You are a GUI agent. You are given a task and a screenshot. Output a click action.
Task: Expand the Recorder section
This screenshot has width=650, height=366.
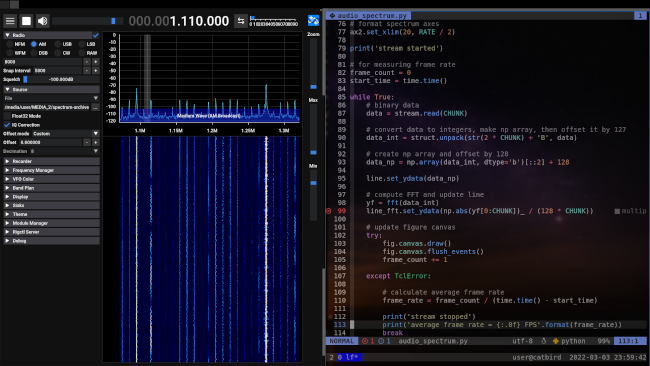[52, 161]
